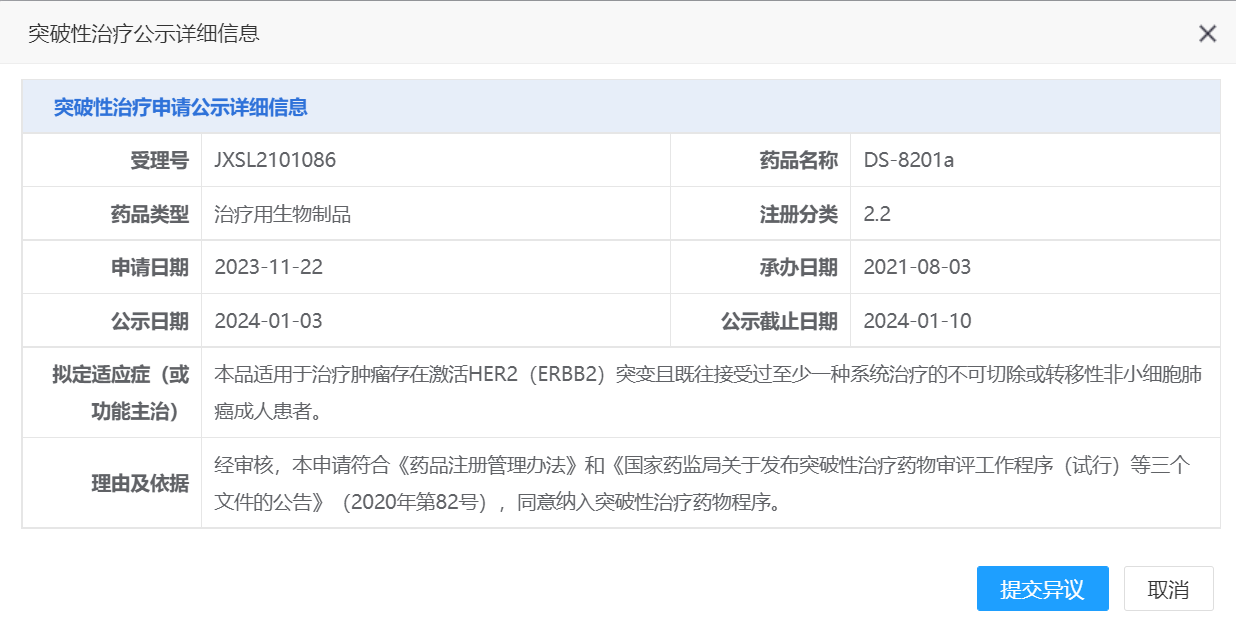The height and width of the screenshot is (625, 1236).
Task: Click the 突破性治疗申请公示详细信息 section header
Action: coord(180,108)
